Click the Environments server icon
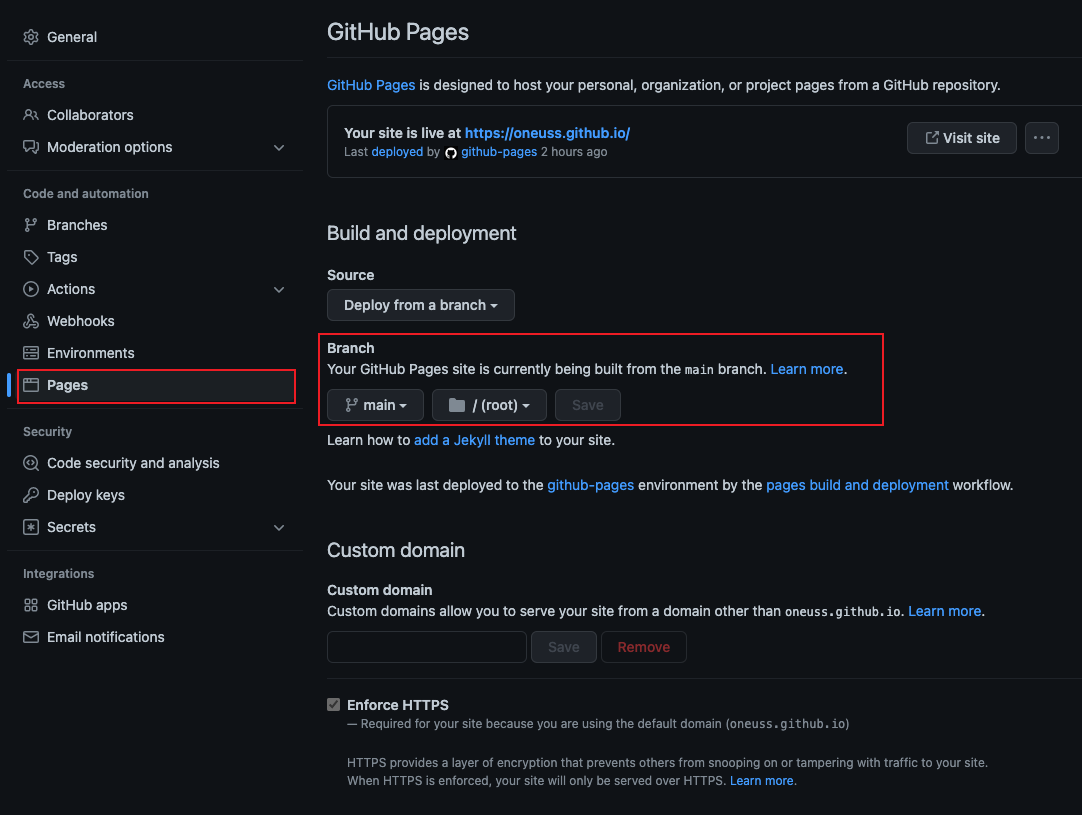 coord(30,353)
